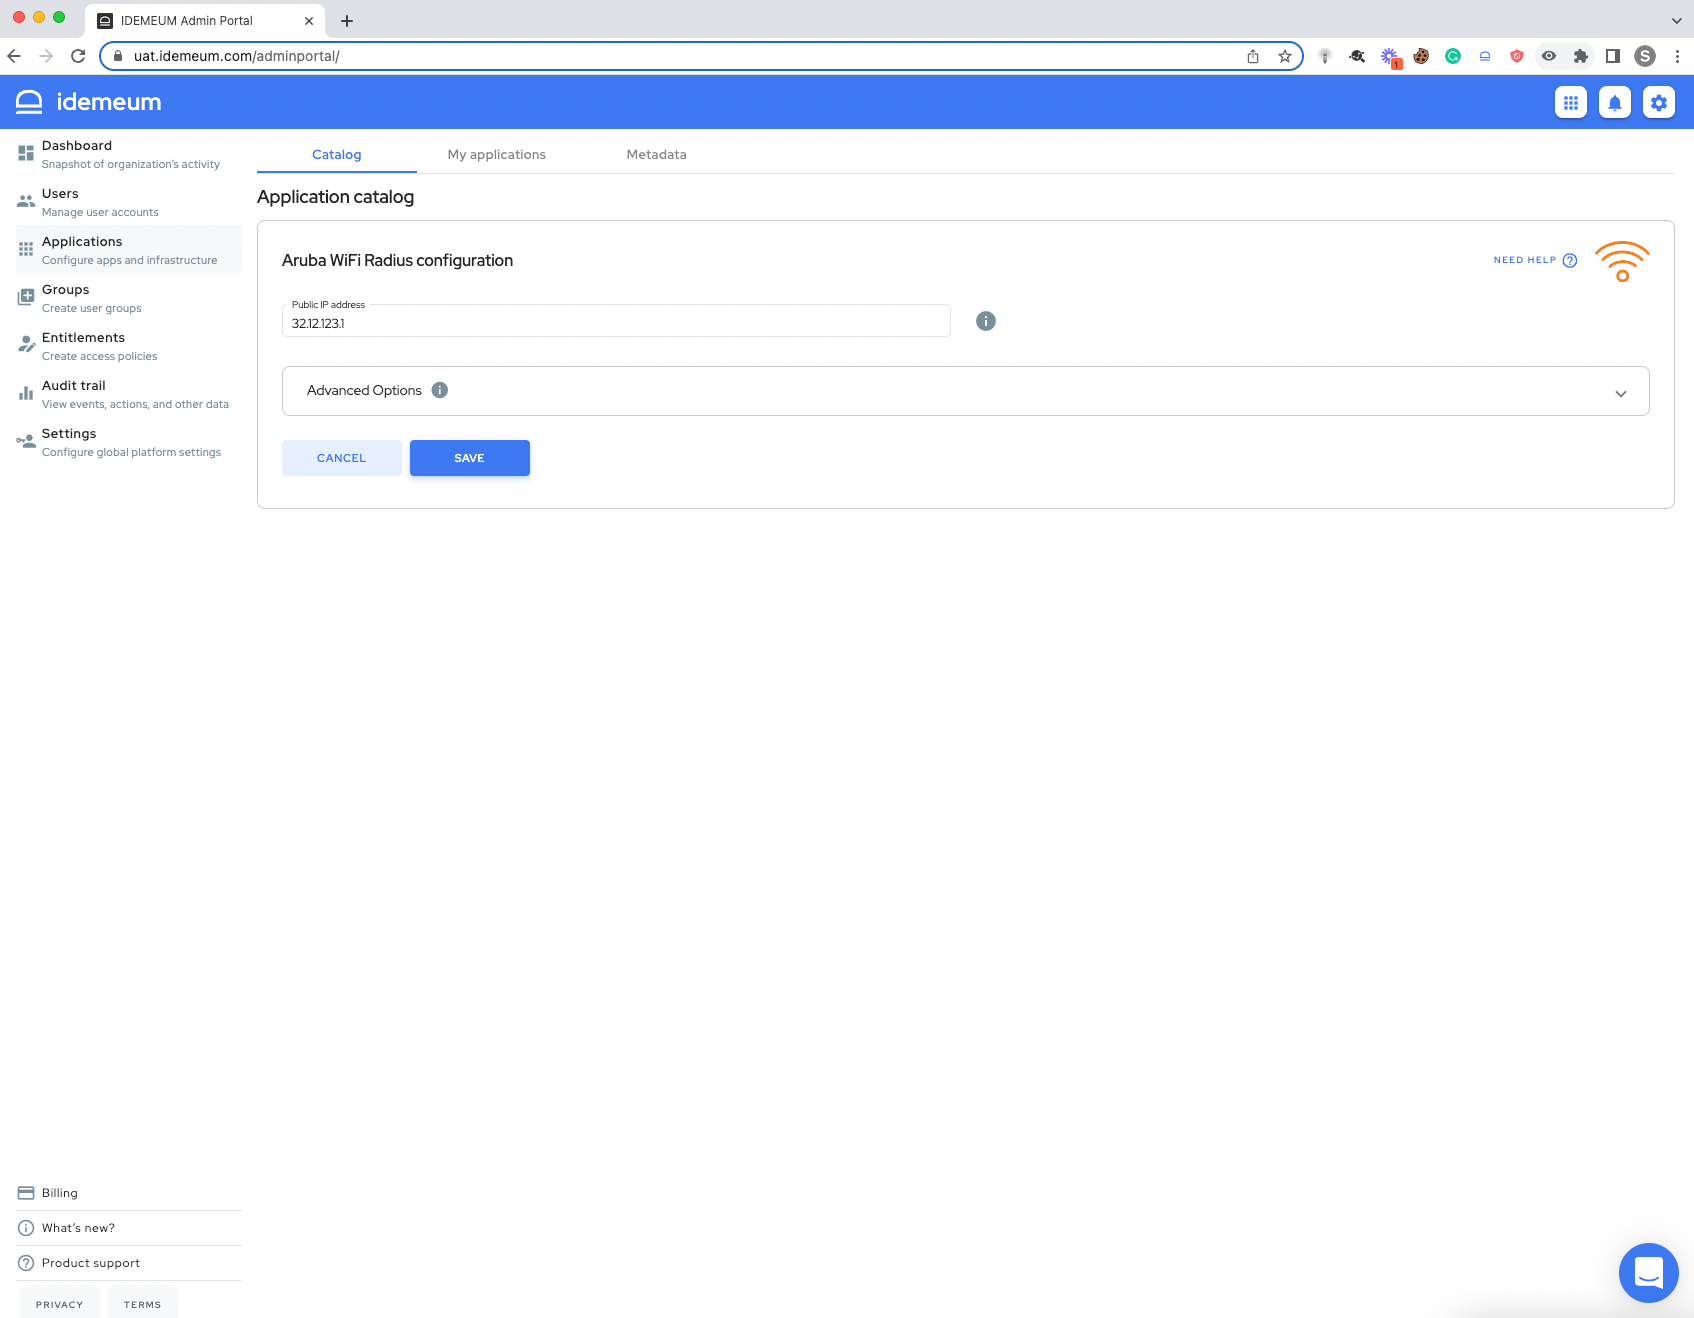
Task: Open the browser side panel icon
Action: 1613,56
